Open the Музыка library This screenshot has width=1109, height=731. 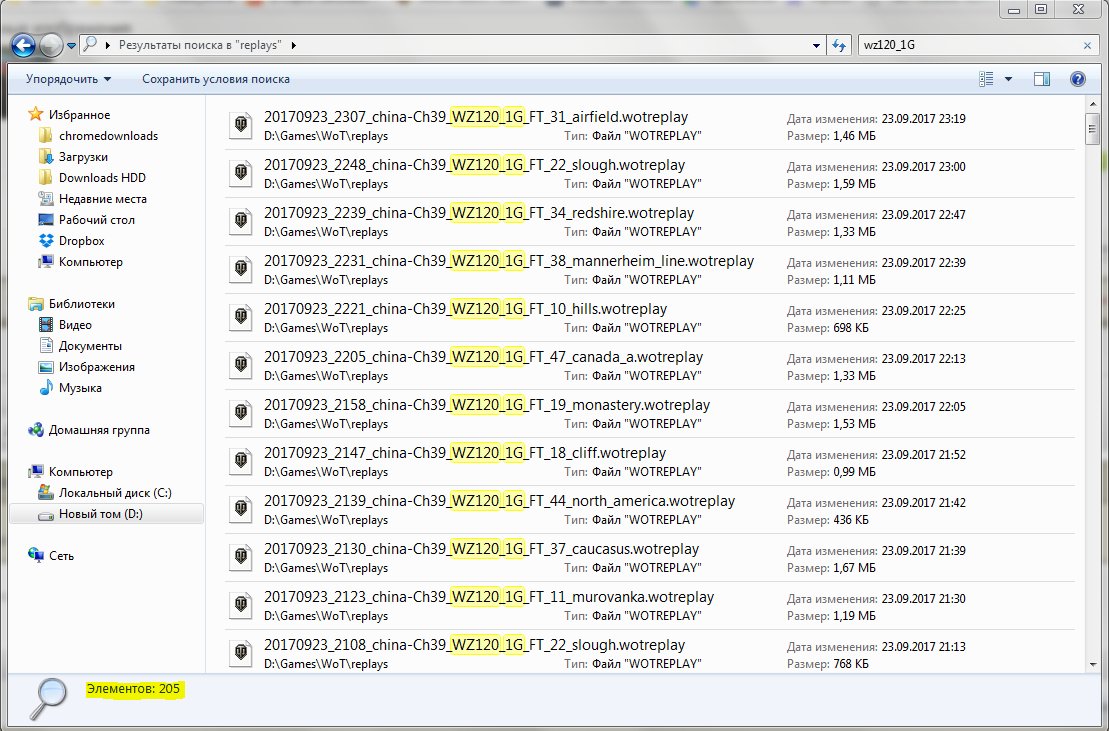(80, 387)
